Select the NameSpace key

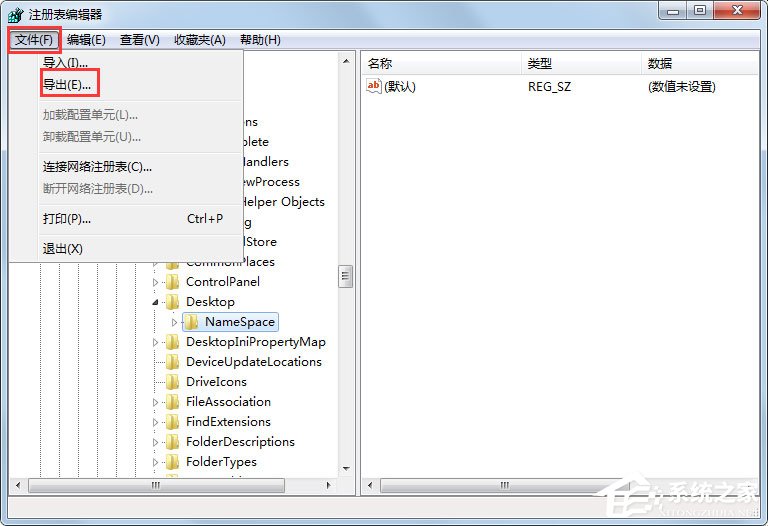coord(240,322)
